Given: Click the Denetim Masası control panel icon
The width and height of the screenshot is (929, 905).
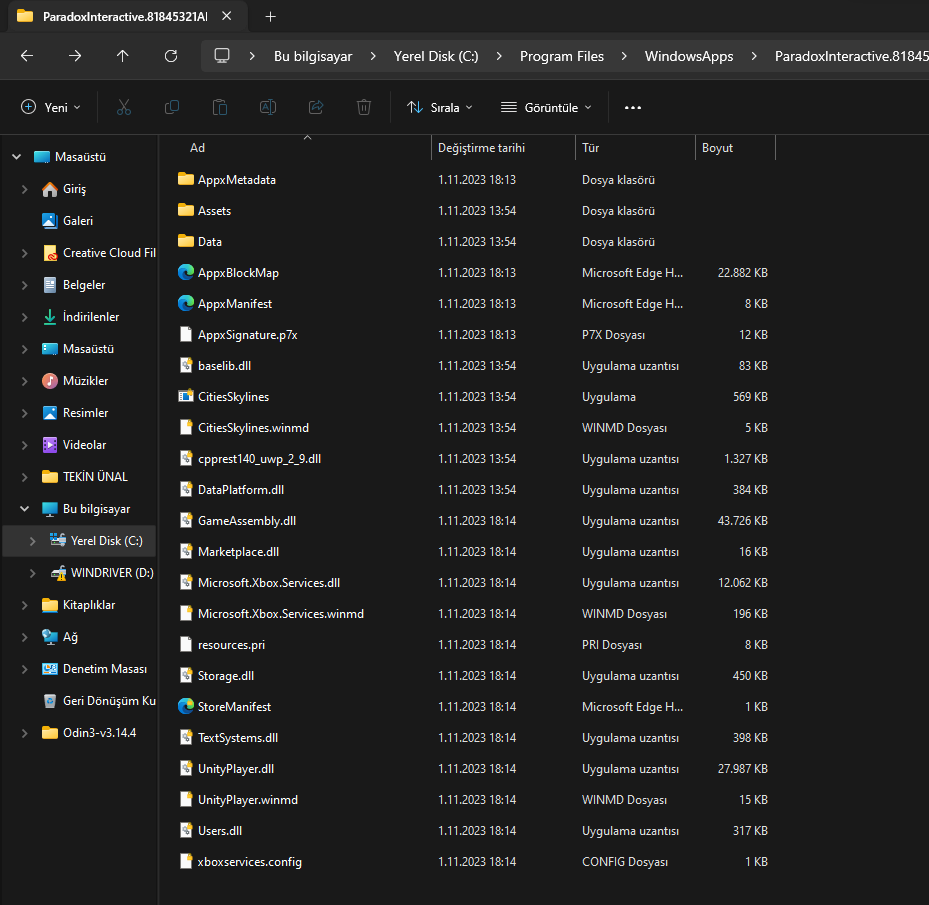Looking at the screenshot, I should (x=50, y=669).
